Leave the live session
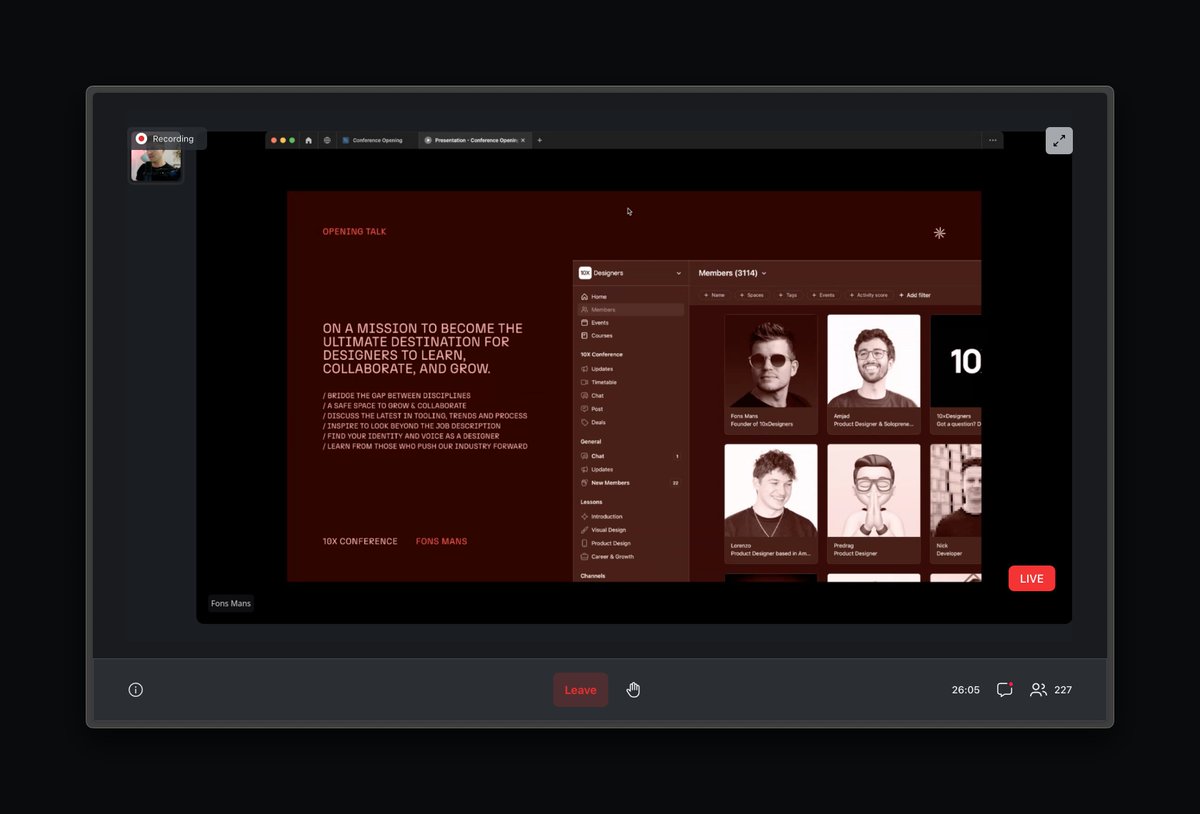The width and height of the screenshot is (1200, 814). click(580, 690)
